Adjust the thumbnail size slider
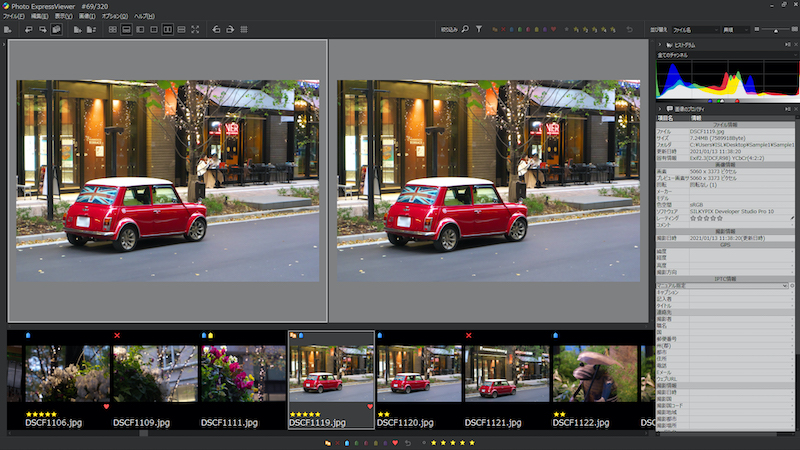Image resolution: width=800 pixels, height=450 pixels. 776,30
